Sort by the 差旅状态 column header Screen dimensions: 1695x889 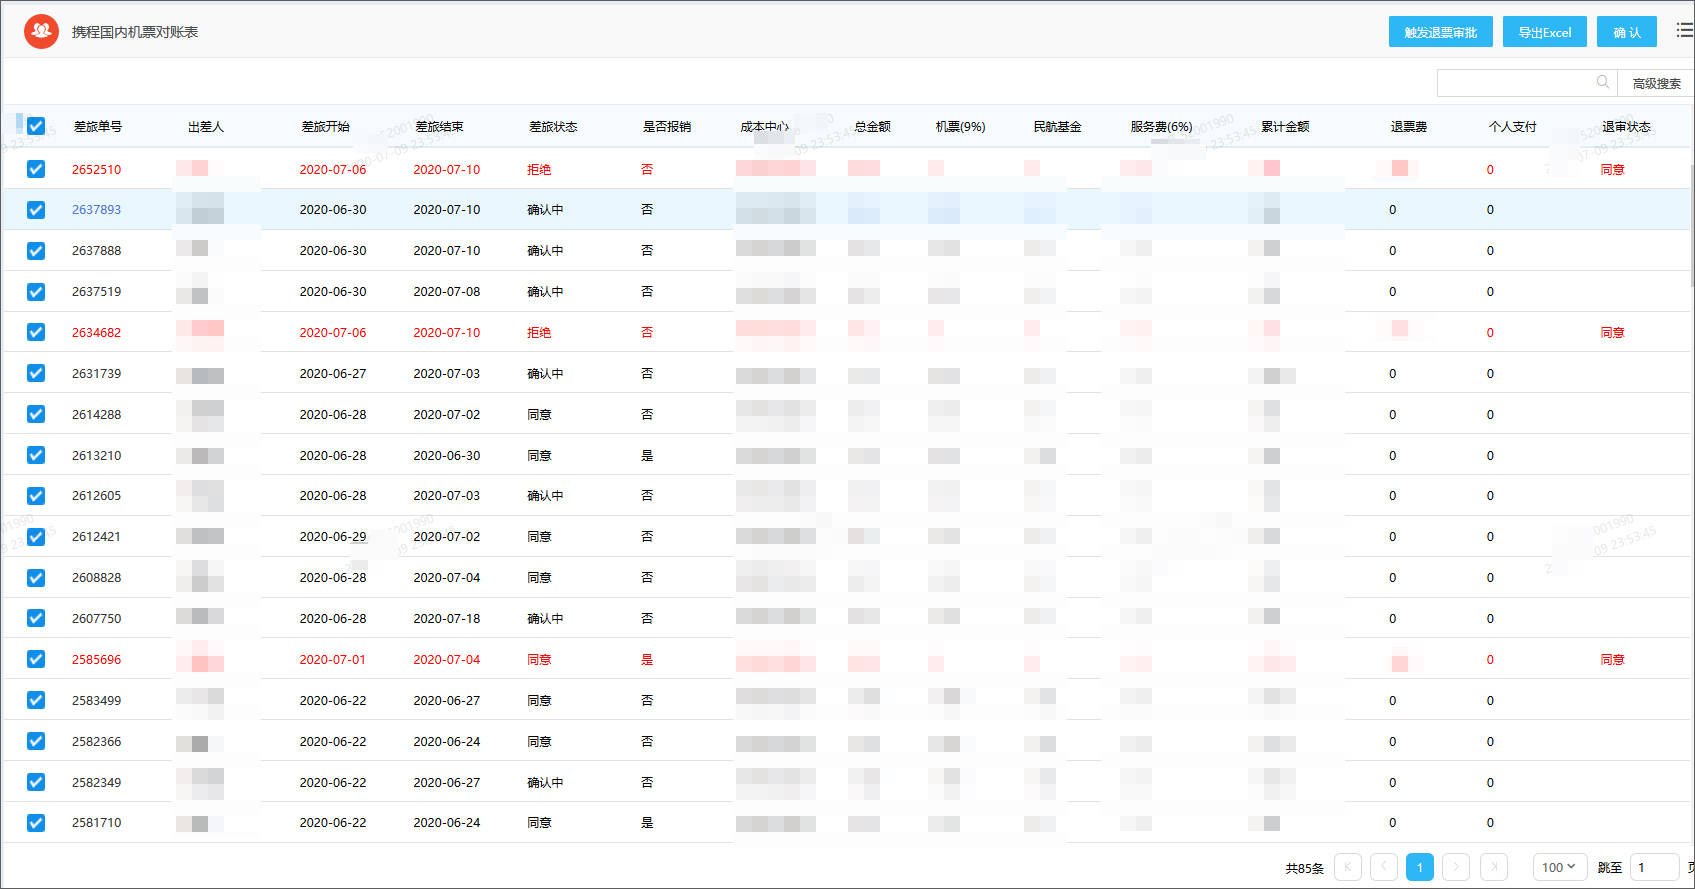pyautogui.click(x=552, y=127)
